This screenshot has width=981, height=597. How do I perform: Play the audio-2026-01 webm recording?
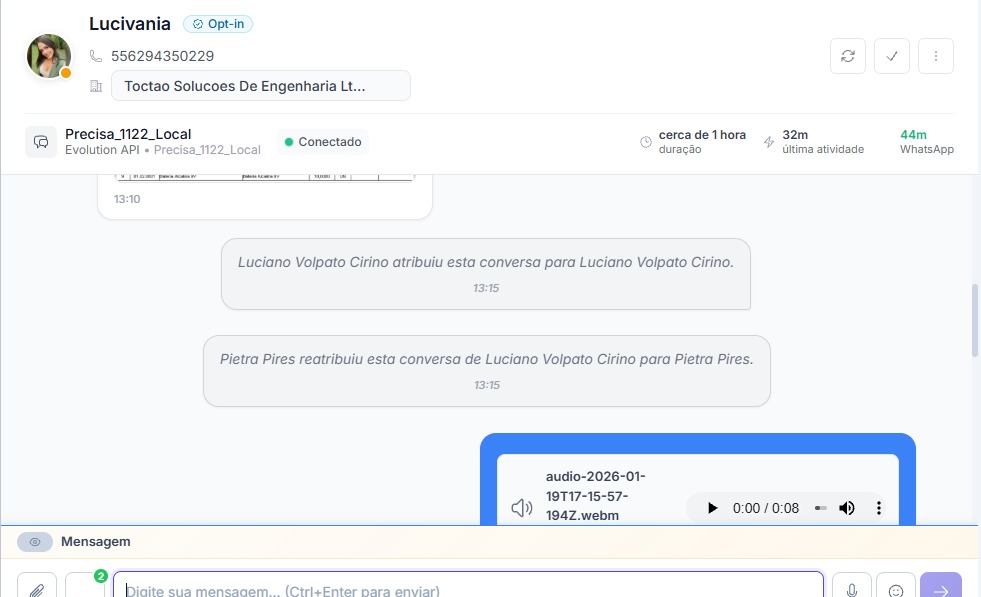[x=713, y=508]
